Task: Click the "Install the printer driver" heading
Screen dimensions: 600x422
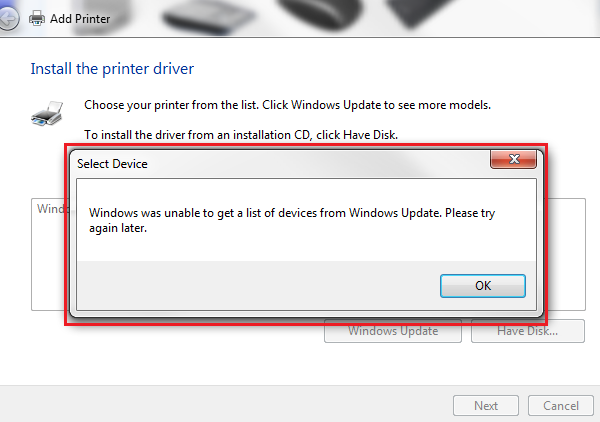Action: click(112, 69)
